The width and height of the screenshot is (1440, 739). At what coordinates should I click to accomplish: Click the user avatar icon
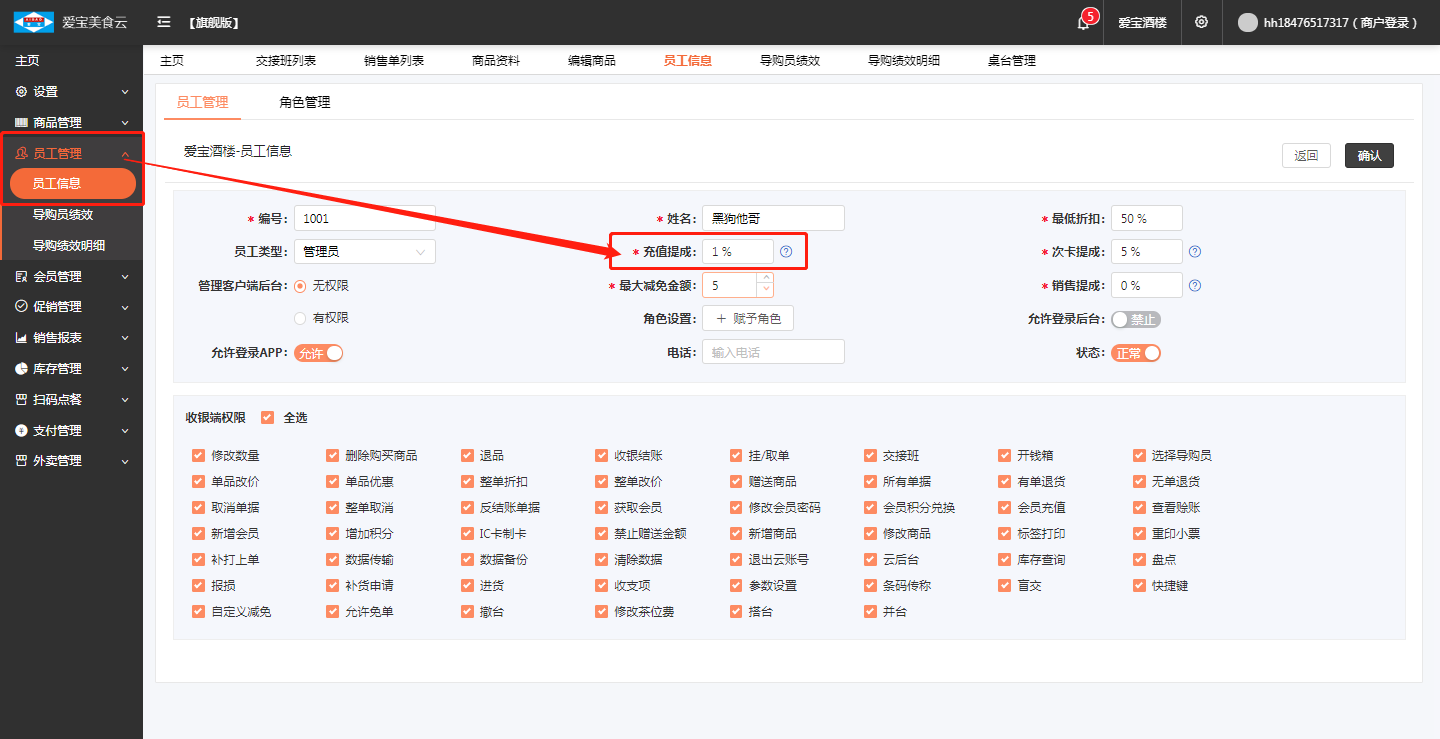click(1247, 22)
